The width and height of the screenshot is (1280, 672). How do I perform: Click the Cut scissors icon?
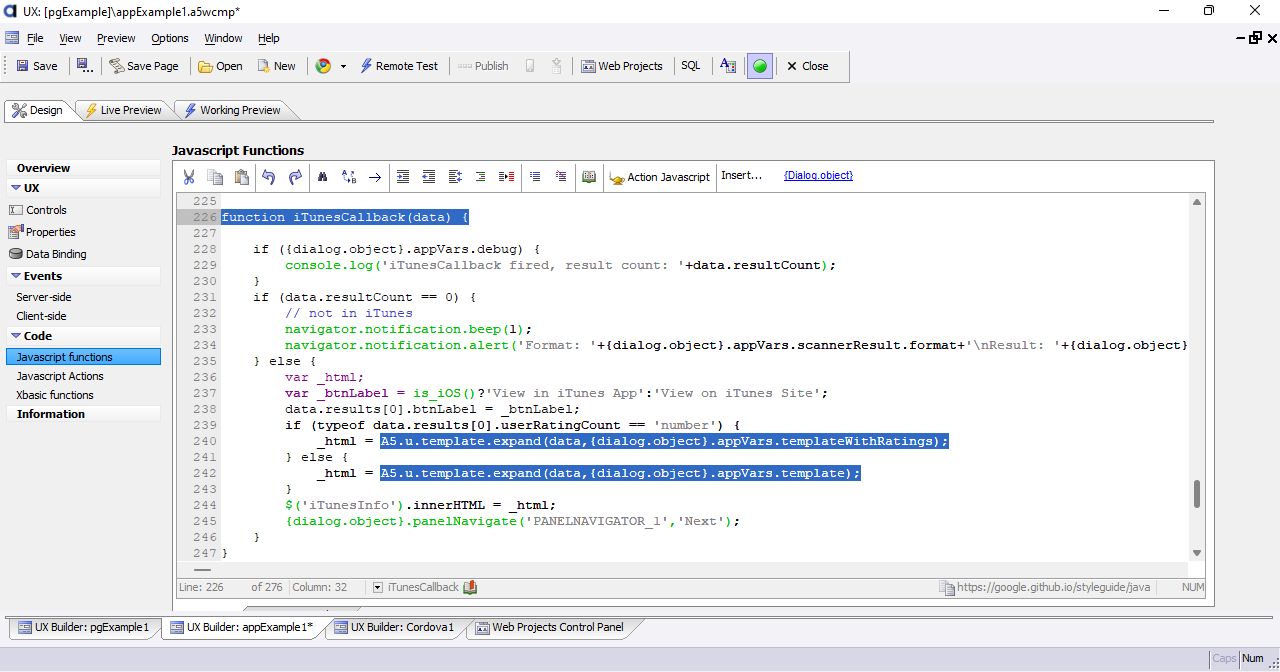click(188, 176)
